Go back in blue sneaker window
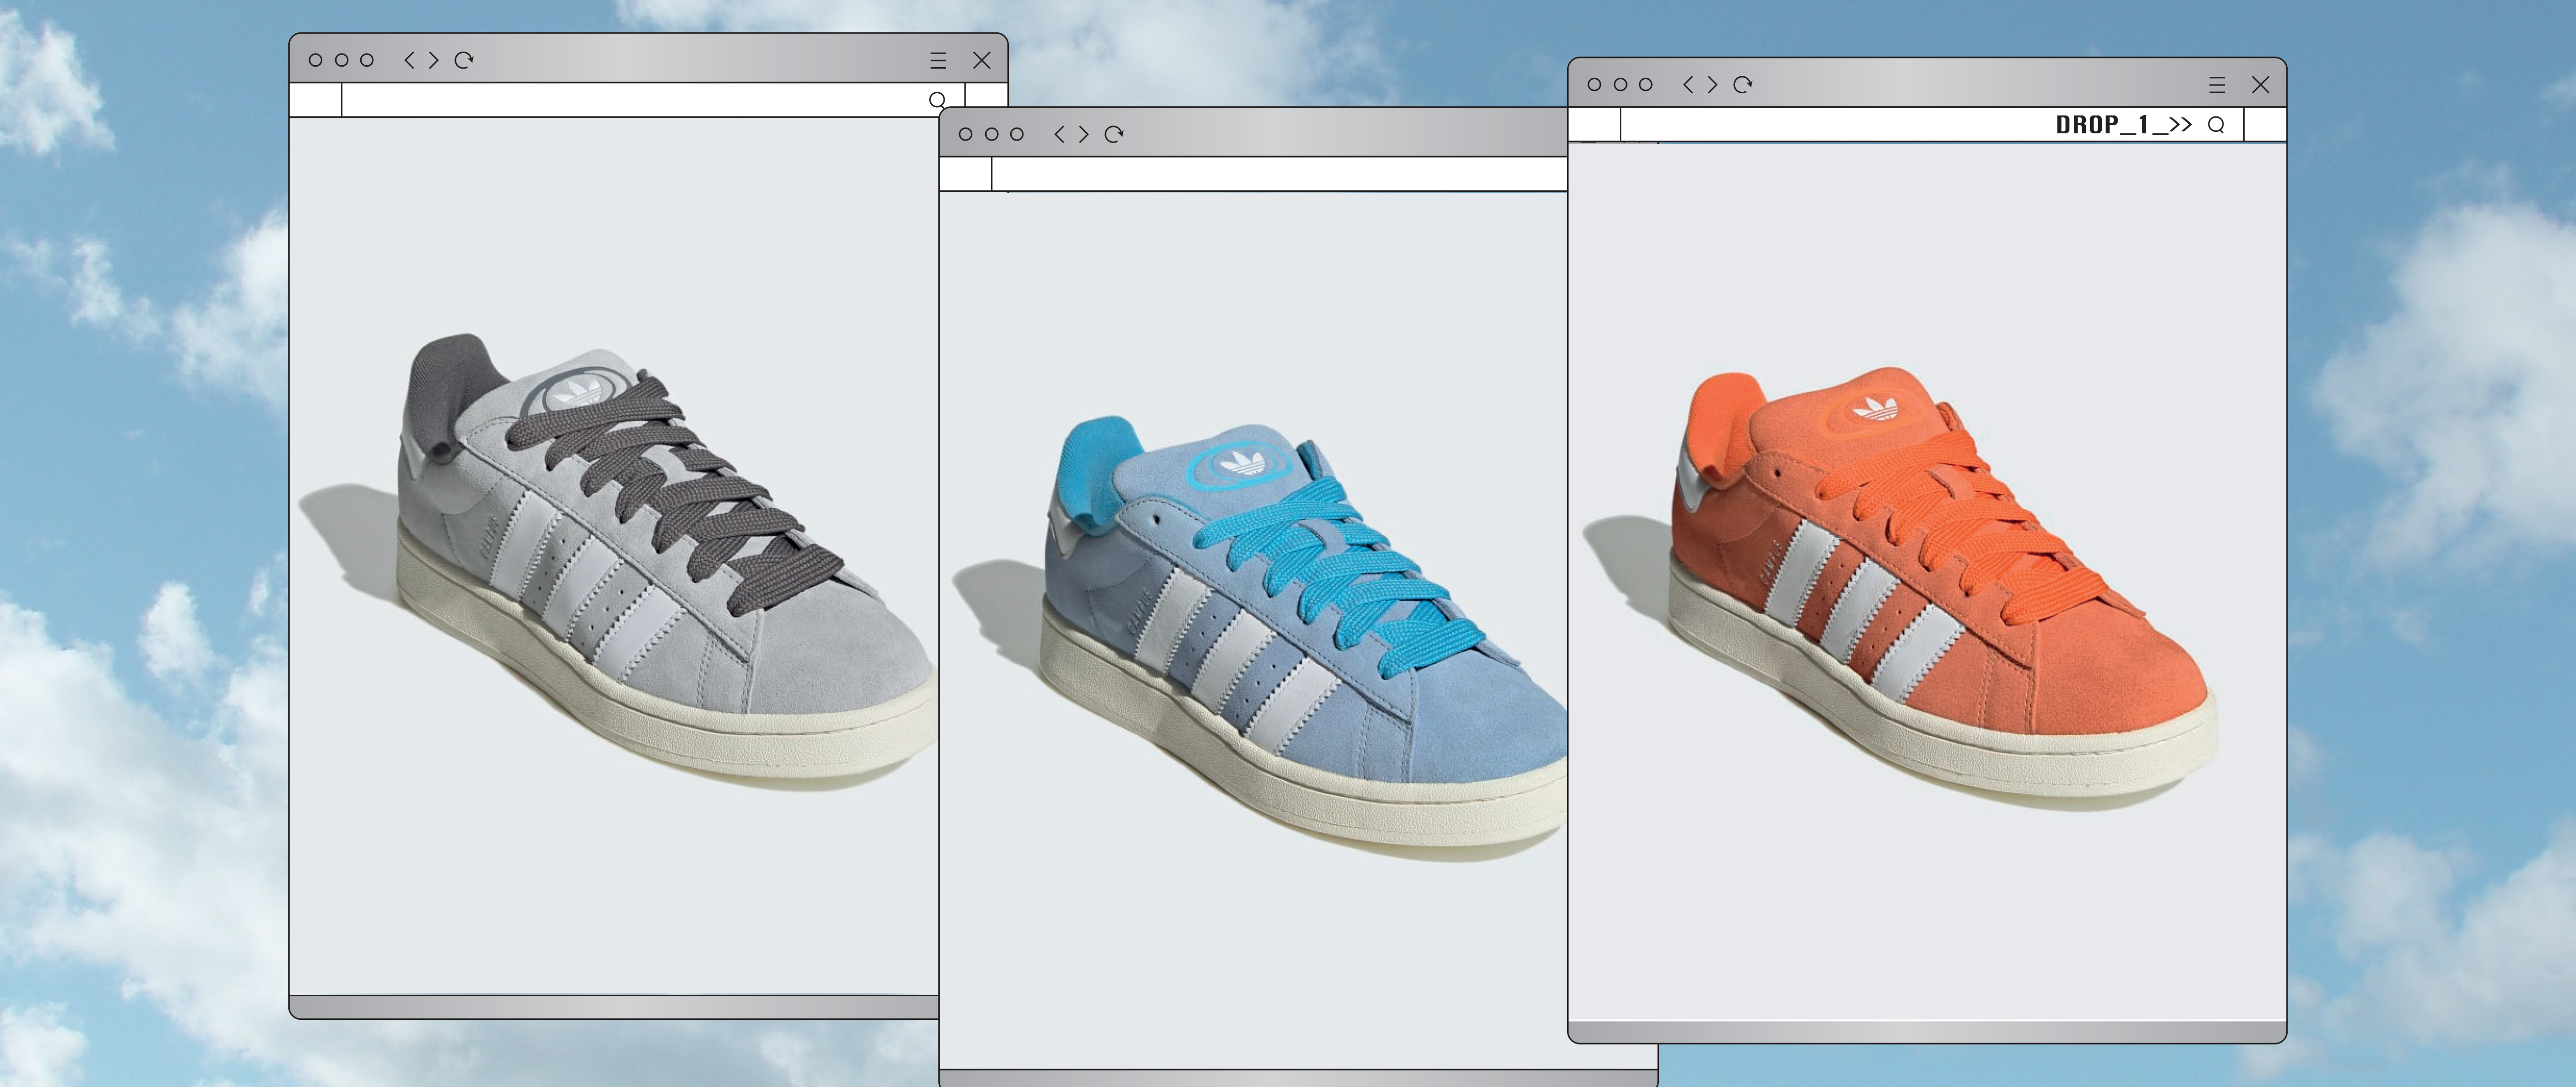Viewport: 2576px width, 1087px height. 1060,134
